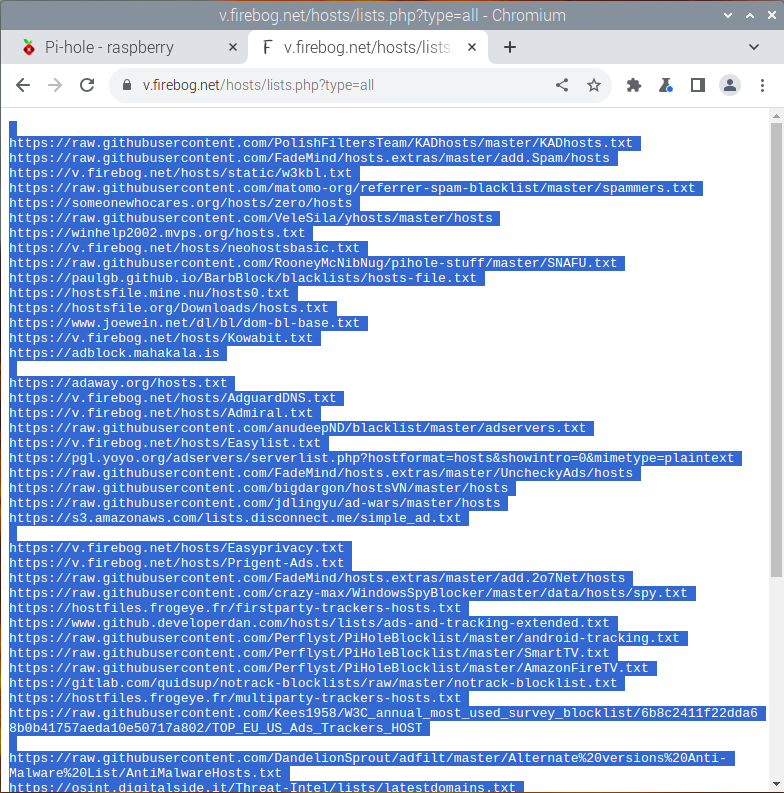Click the referrer-spam-blacklist spammers.txt URL
Screen dimensions: 784x793
[x=352, y=188]
